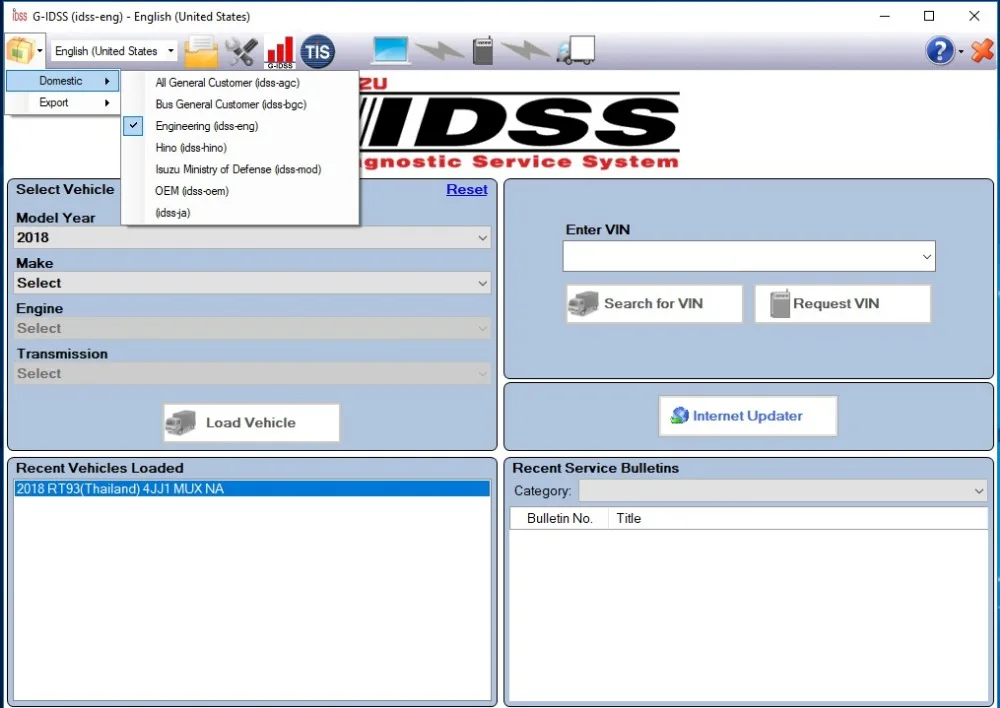Image resolution: width=1000 pixels, height=708 pixels.
Task: Click the Load Vehicle button
Action: coord(251,422)
